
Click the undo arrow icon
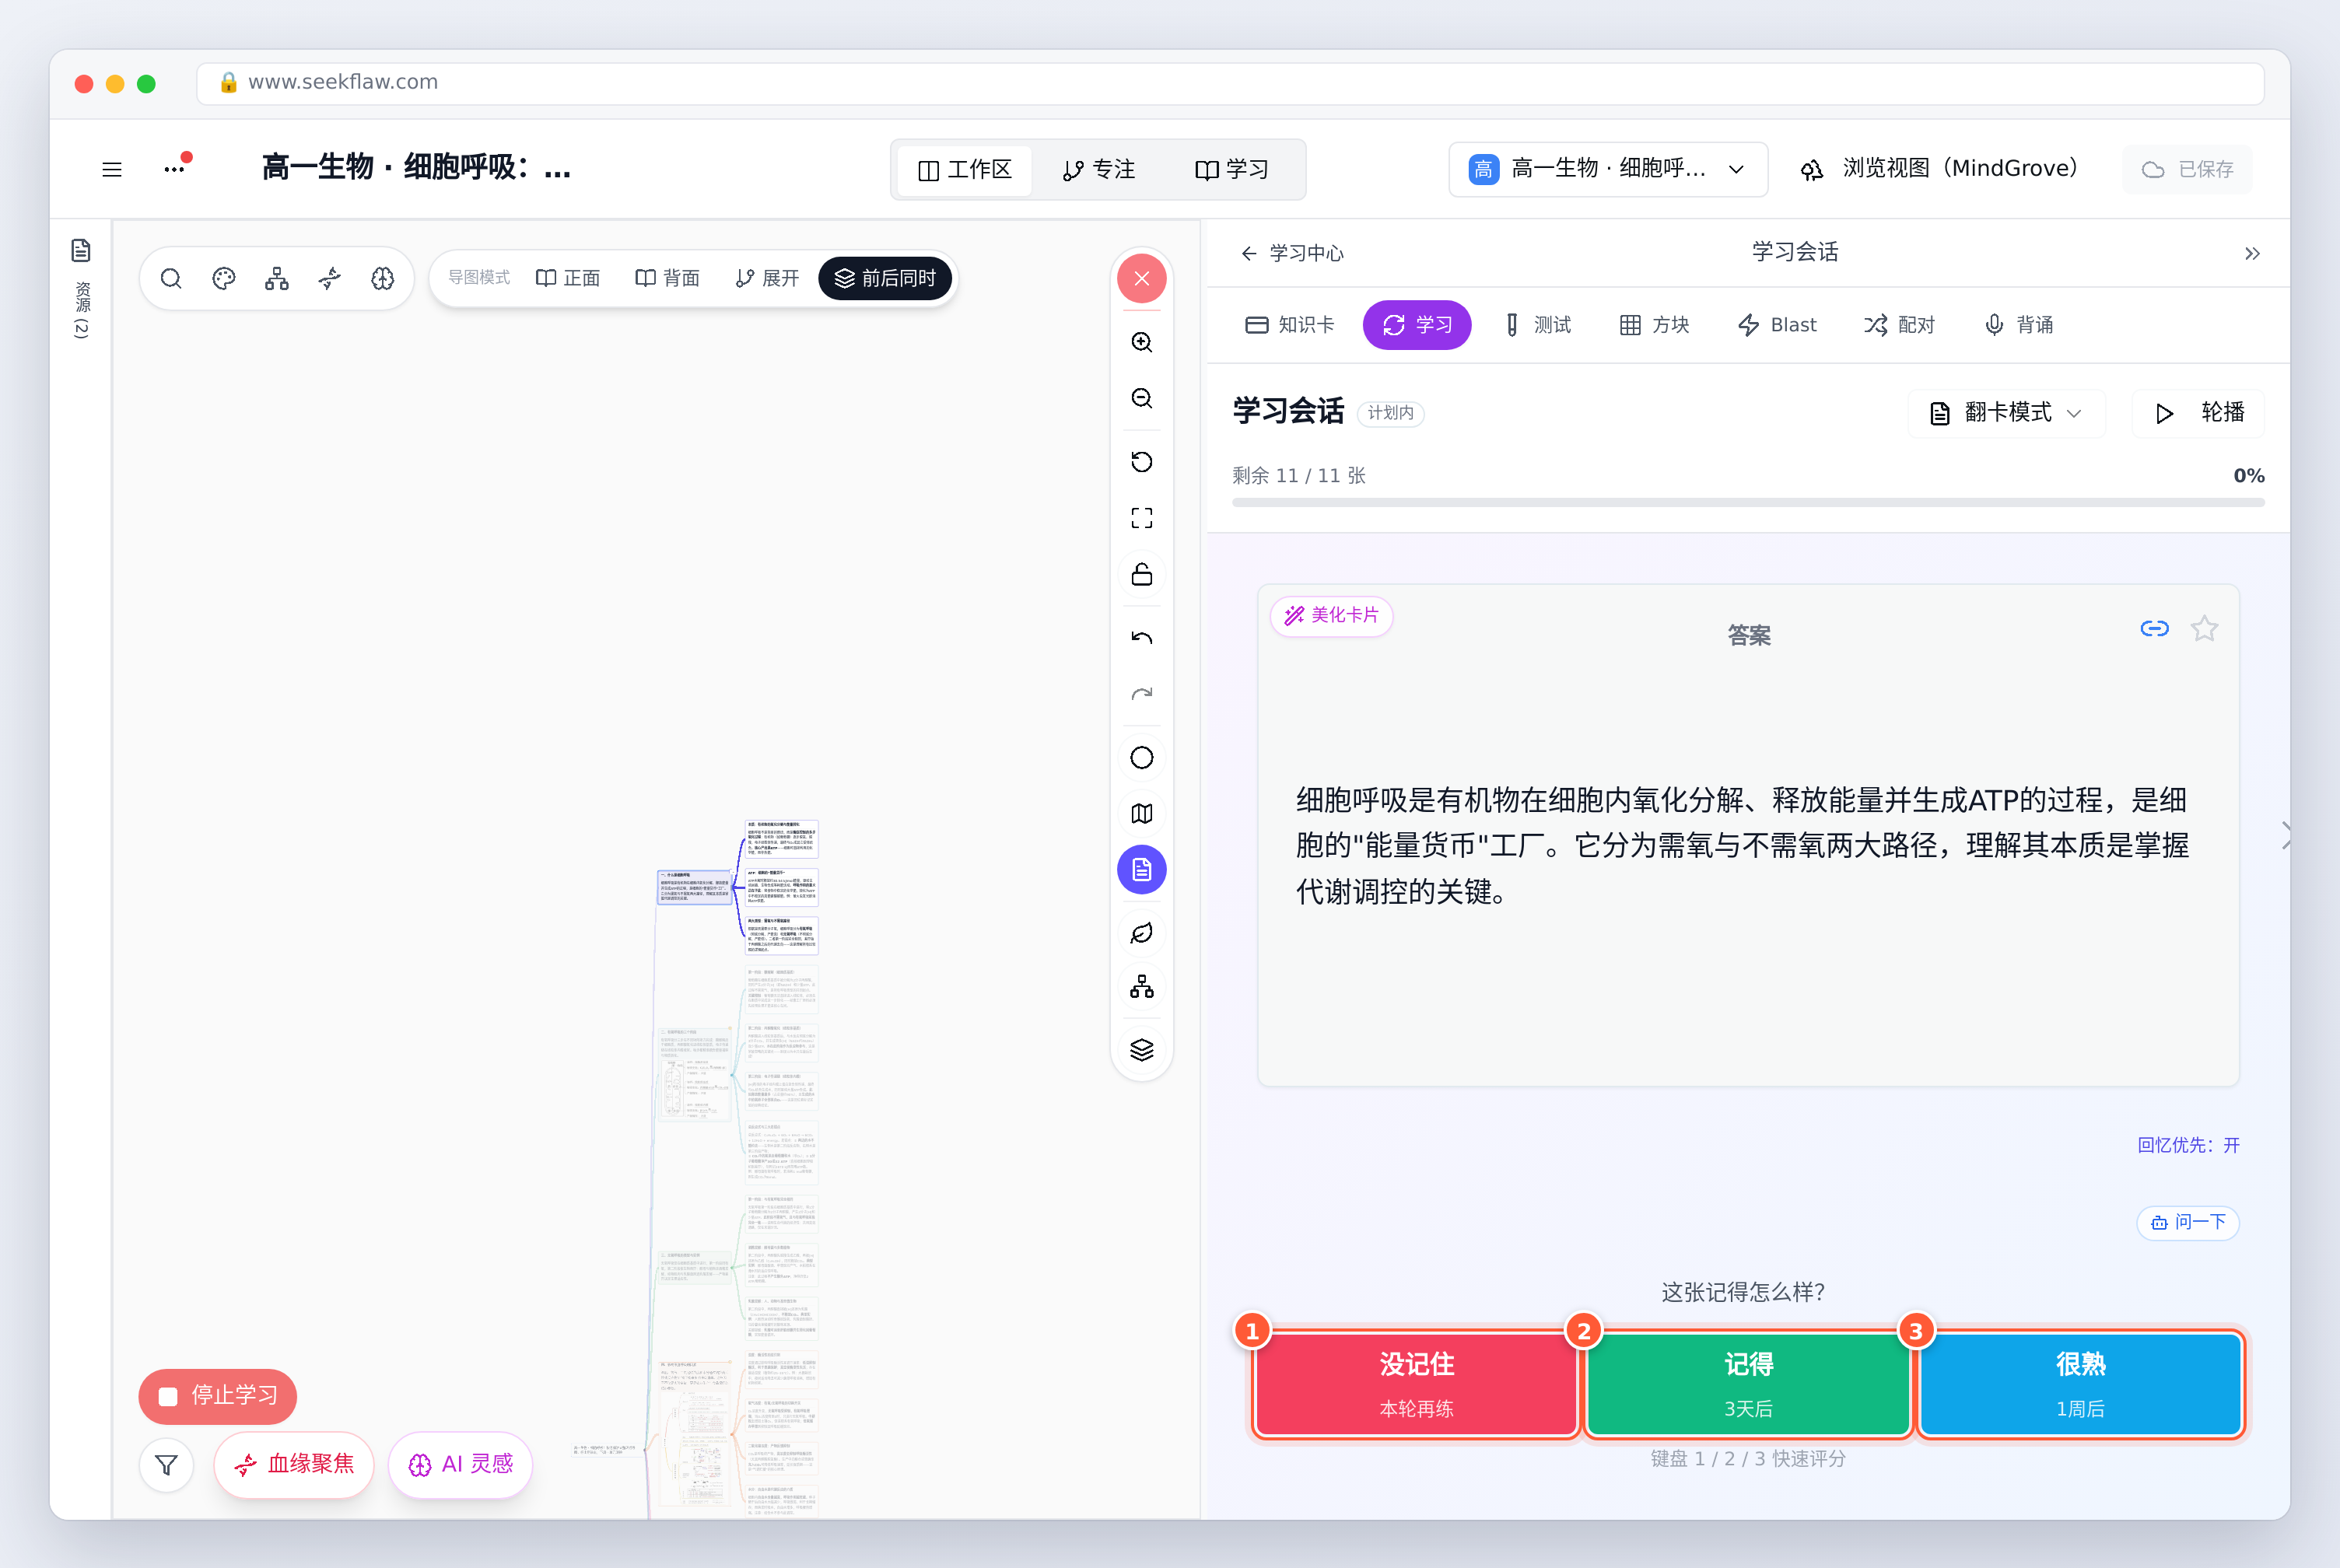pos(1142,637)
